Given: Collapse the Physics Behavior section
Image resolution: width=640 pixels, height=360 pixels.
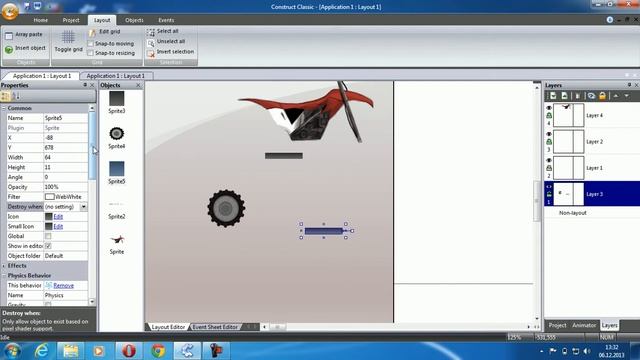Looking at the screenshot, I should pyautogui.click(x=4, y=276).
